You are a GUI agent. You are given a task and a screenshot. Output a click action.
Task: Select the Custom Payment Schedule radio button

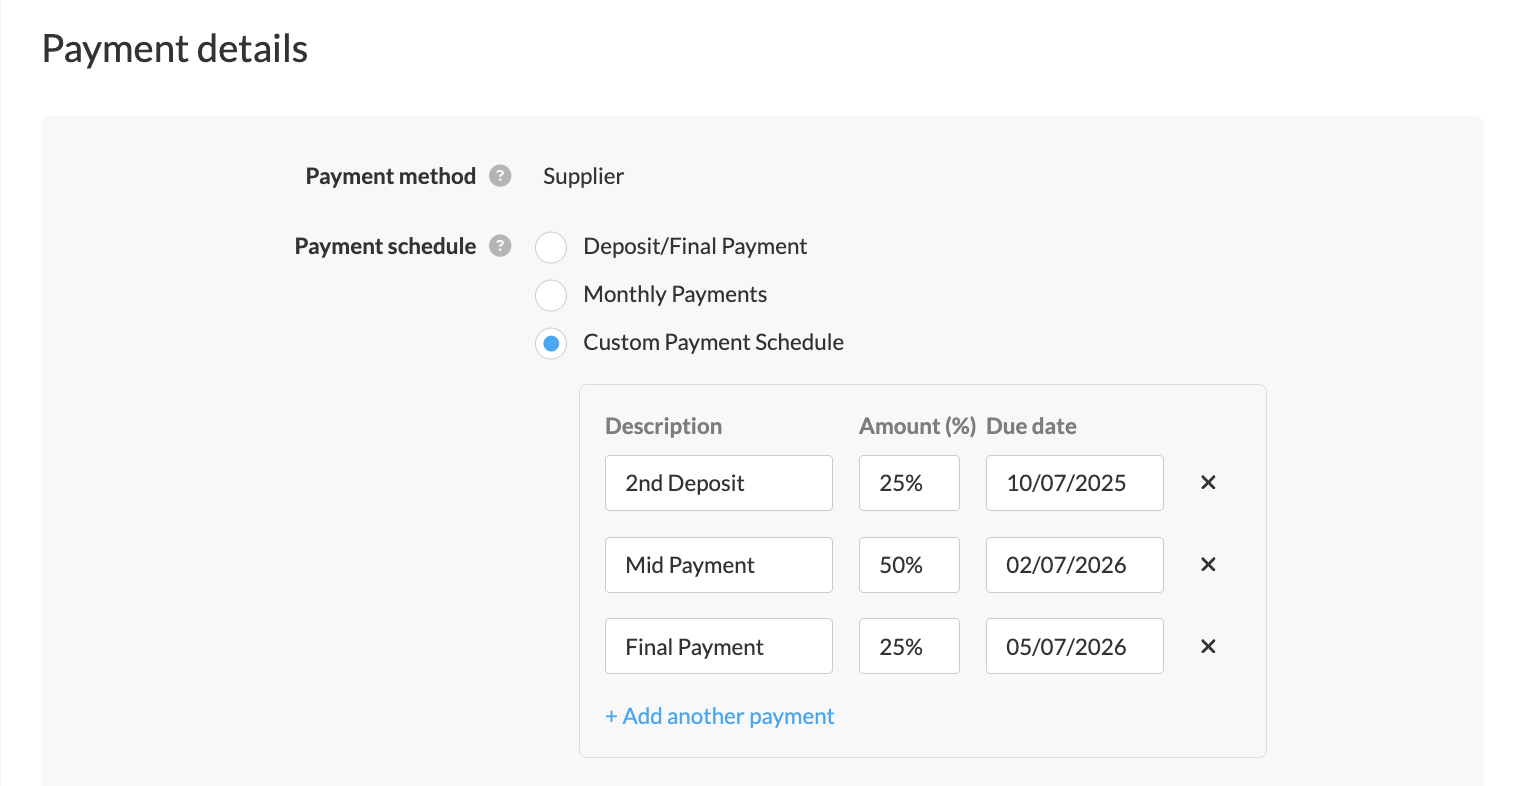(551, 343)
